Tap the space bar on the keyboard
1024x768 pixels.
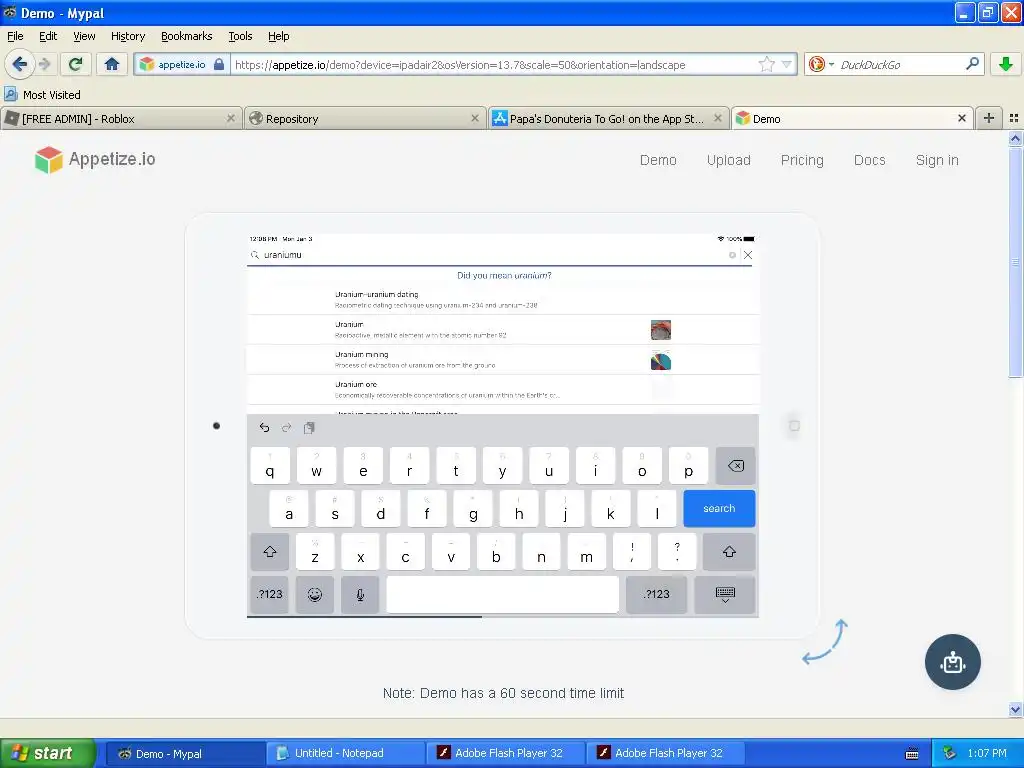[502, 594]
